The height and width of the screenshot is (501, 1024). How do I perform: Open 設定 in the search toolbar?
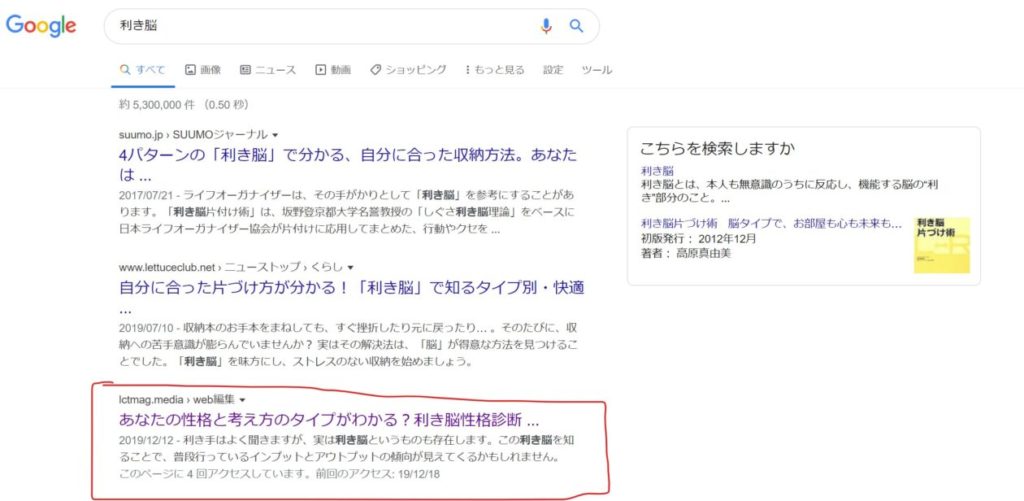pyautogui.click(x=553, y=70)
